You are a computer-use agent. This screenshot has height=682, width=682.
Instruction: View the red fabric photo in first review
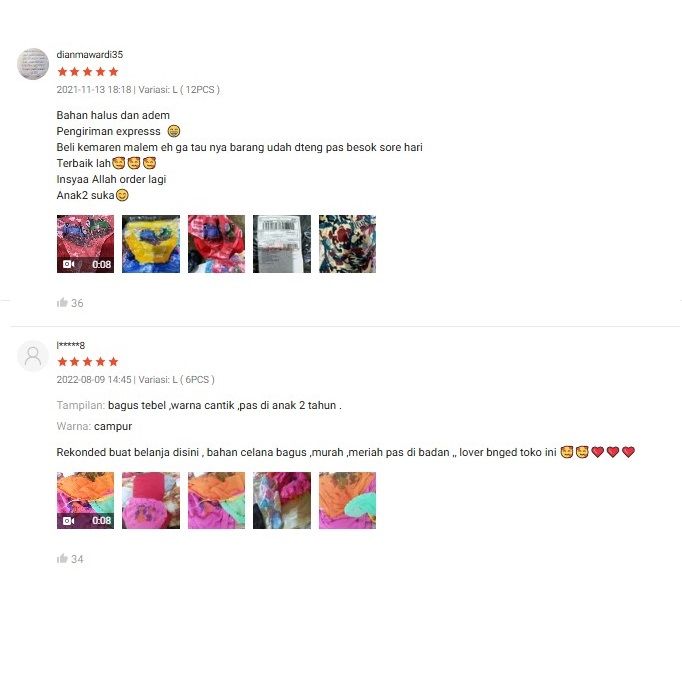(x=216, y=244)
